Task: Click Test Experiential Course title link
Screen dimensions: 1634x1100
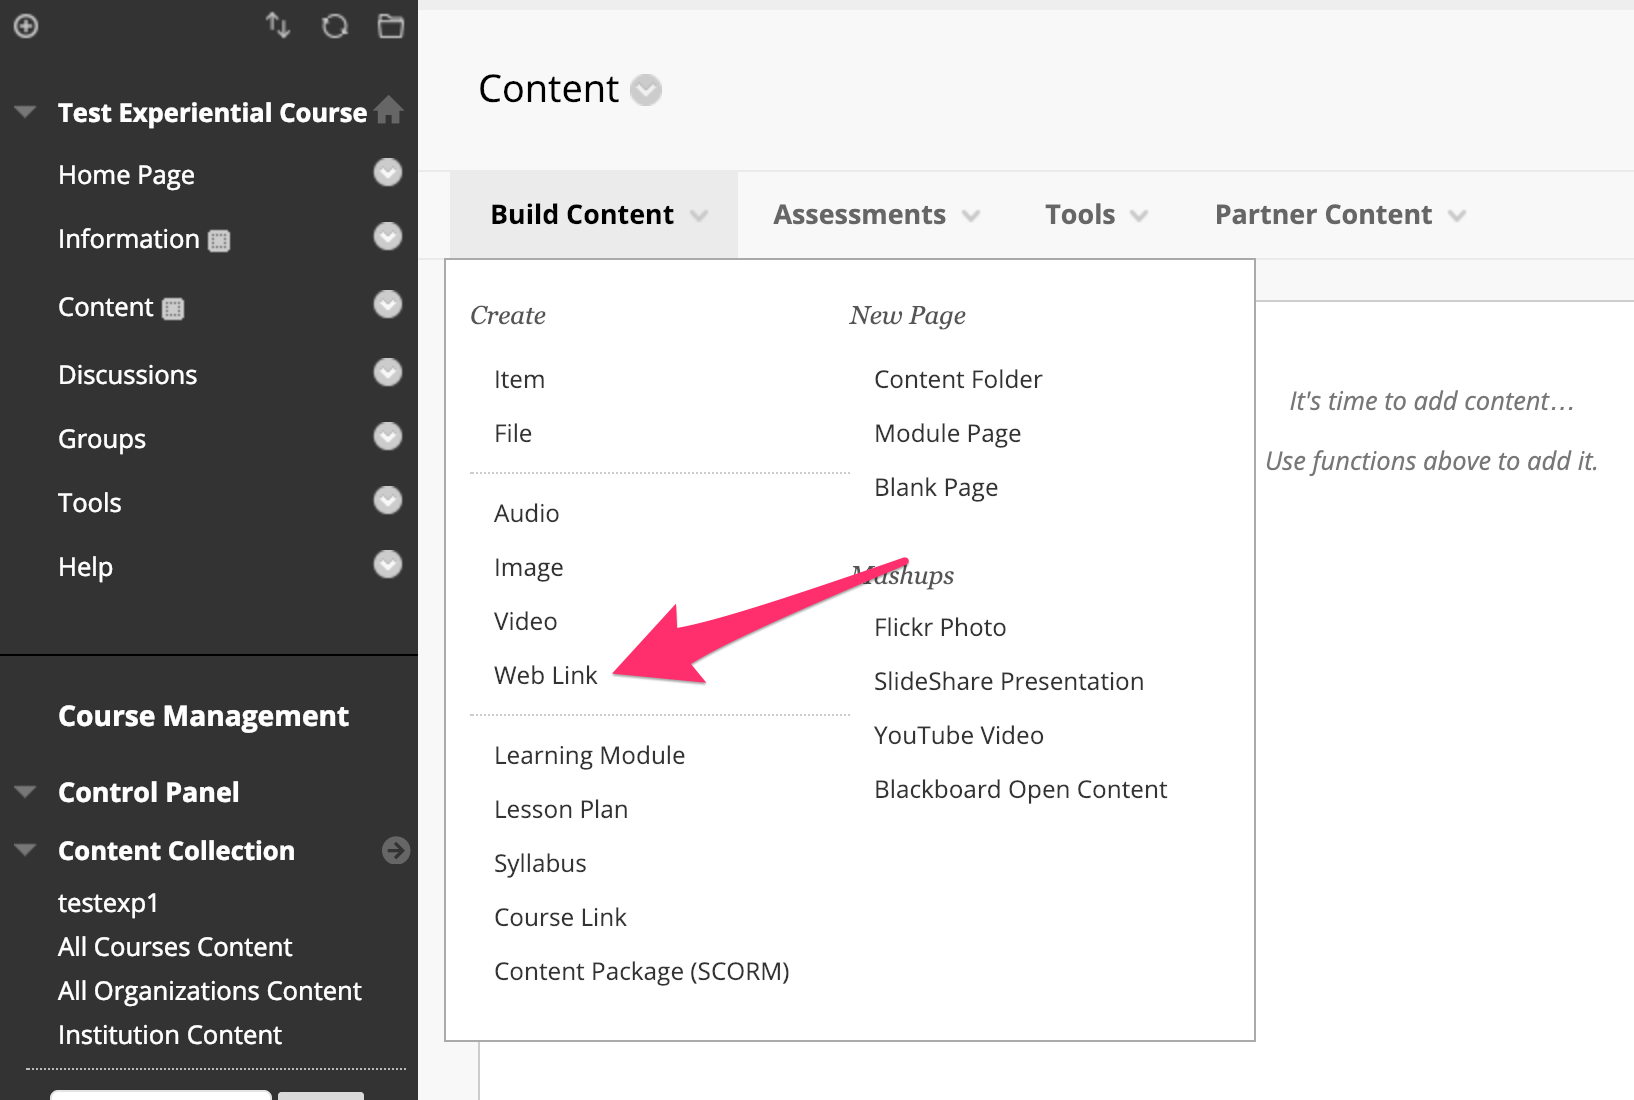Action: [212, 113]
